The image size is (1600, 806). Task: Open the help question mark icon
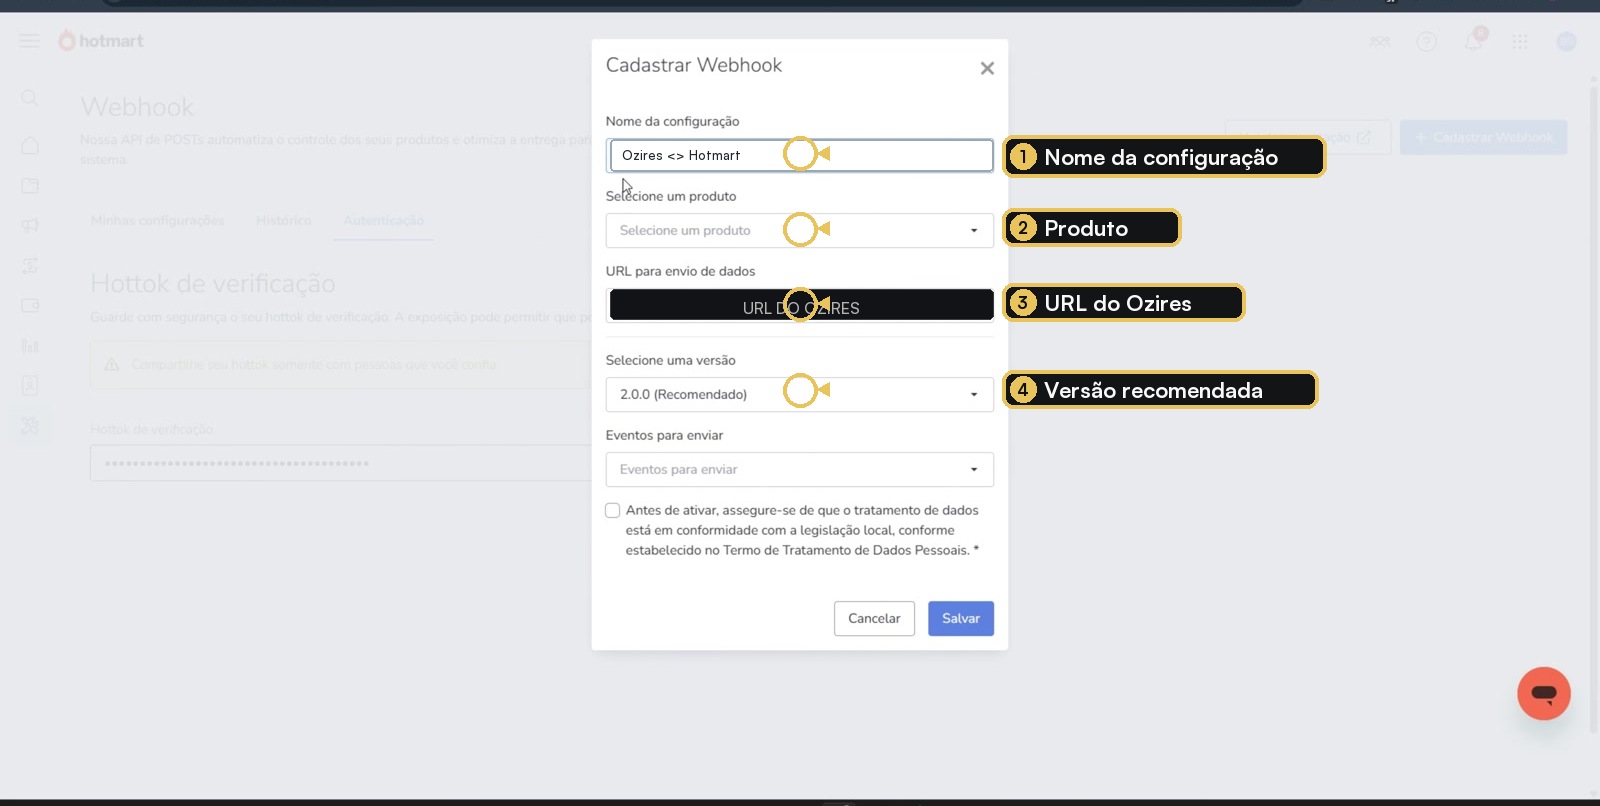click(x=1427, y=42)
